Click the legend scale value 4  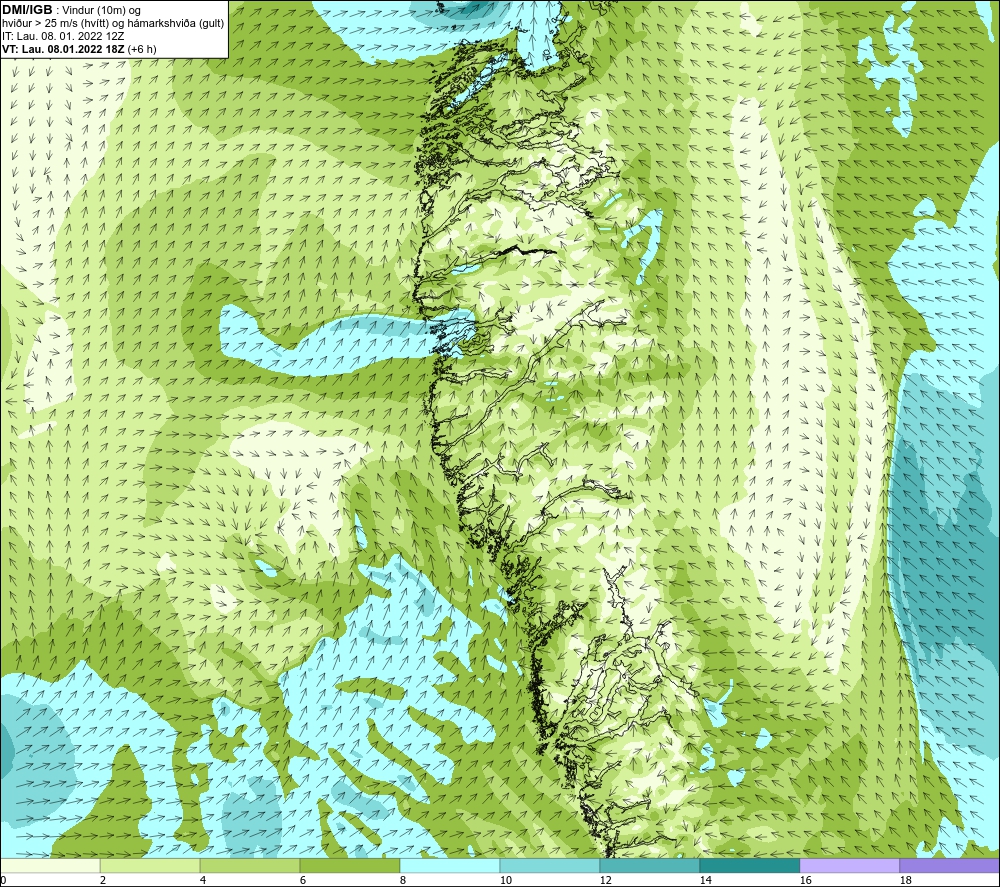pyautogui.click(x=203, y=881)
